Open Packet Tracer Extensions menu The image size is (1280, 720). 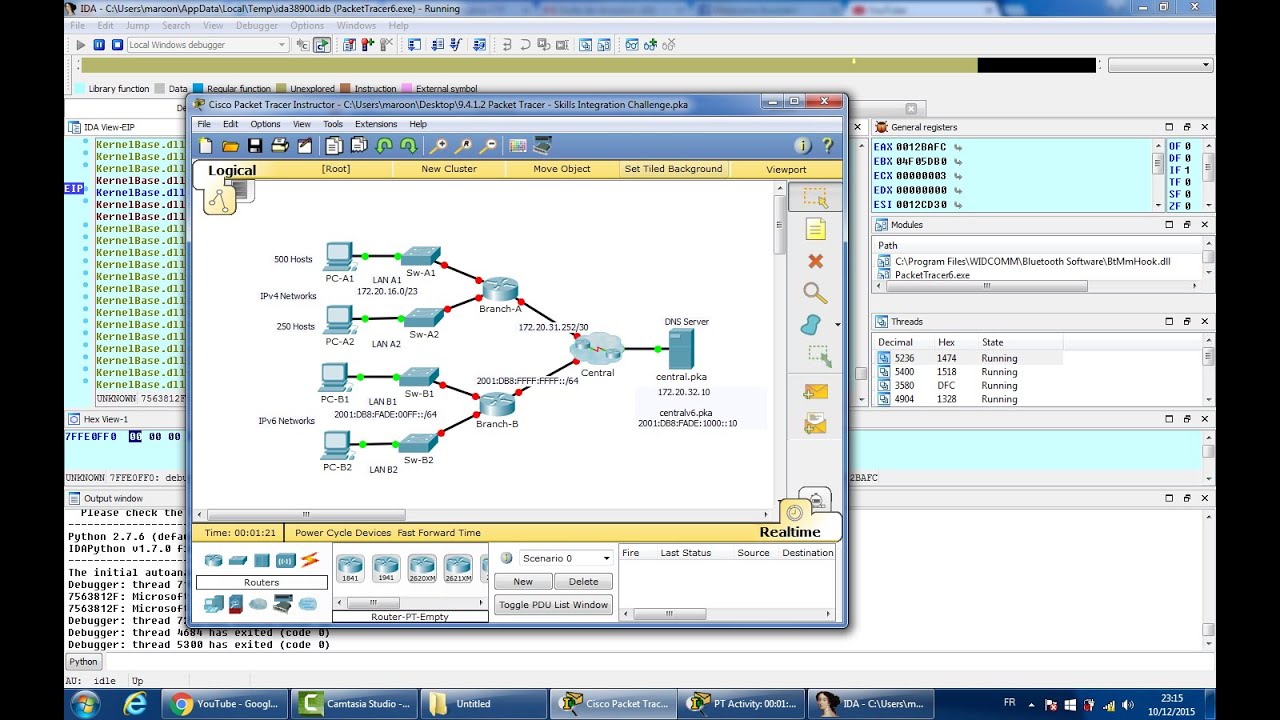point(376,124)
